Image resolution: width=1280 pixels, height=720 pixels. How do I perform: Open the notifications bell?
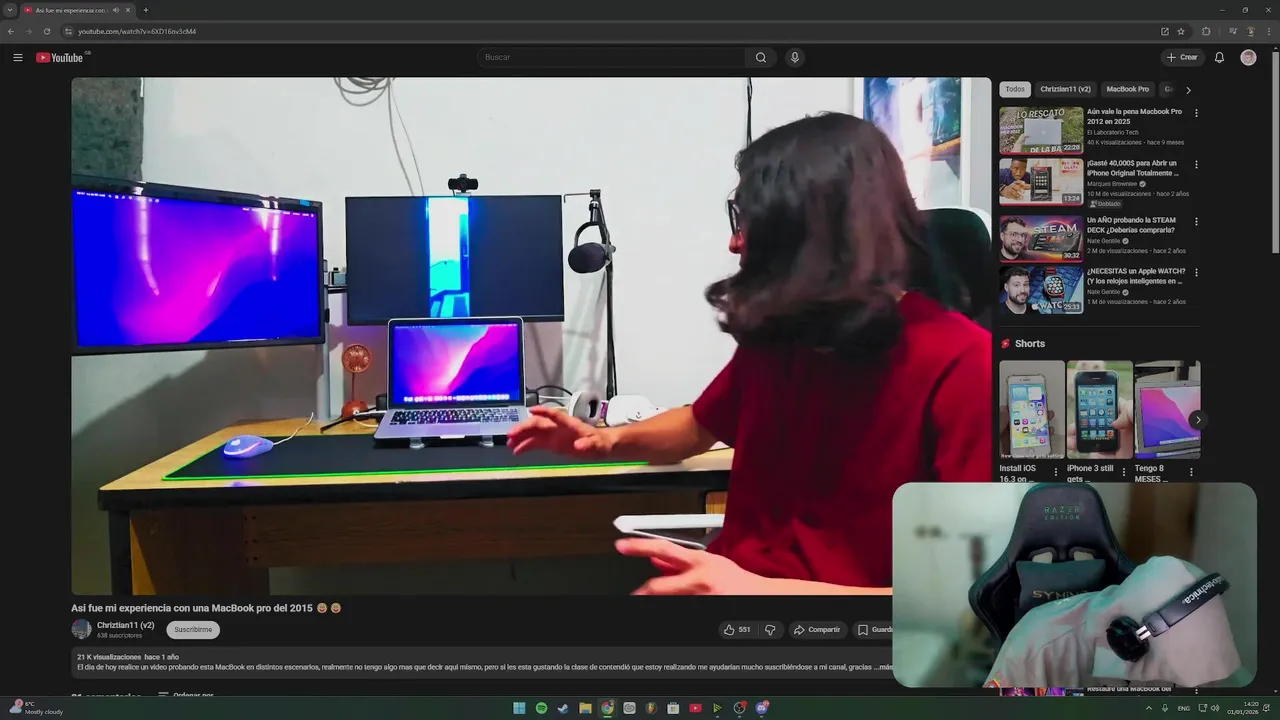tap(1219, 57)
